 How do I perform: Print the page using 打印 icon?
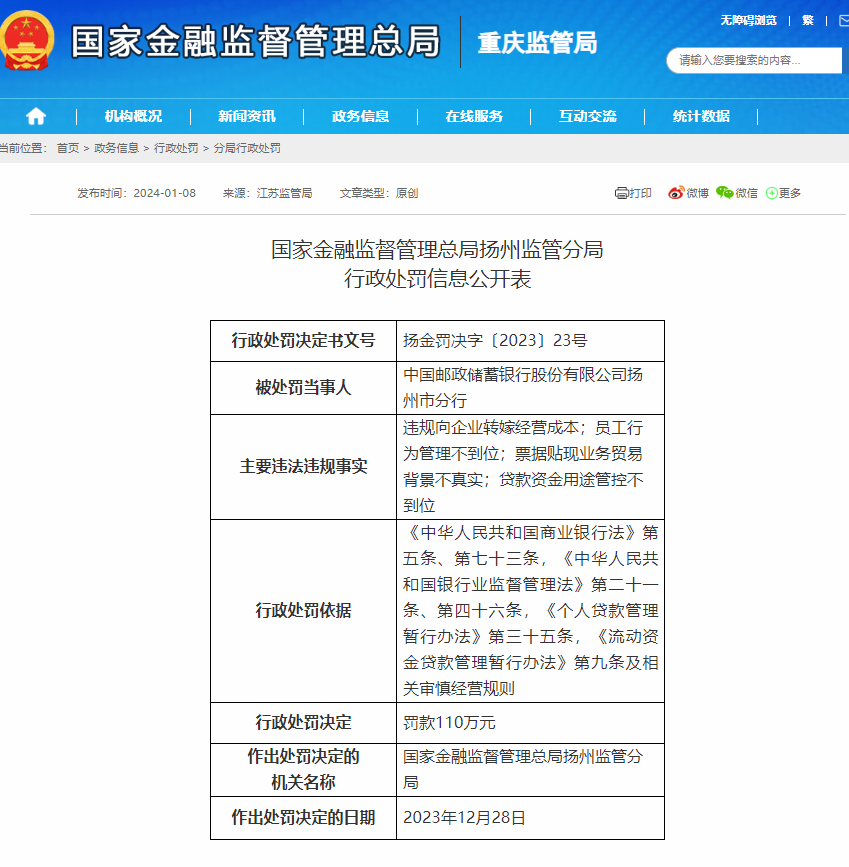633,193
